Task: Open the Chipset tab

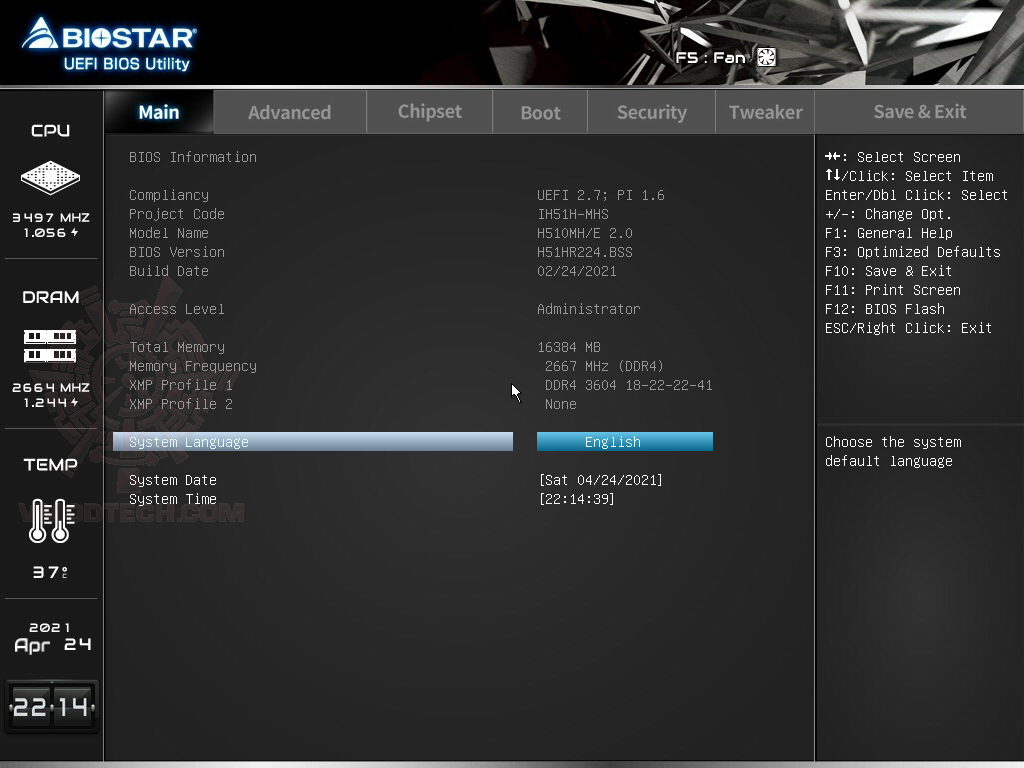Action: pyautogui.click(x=430, y=112)
